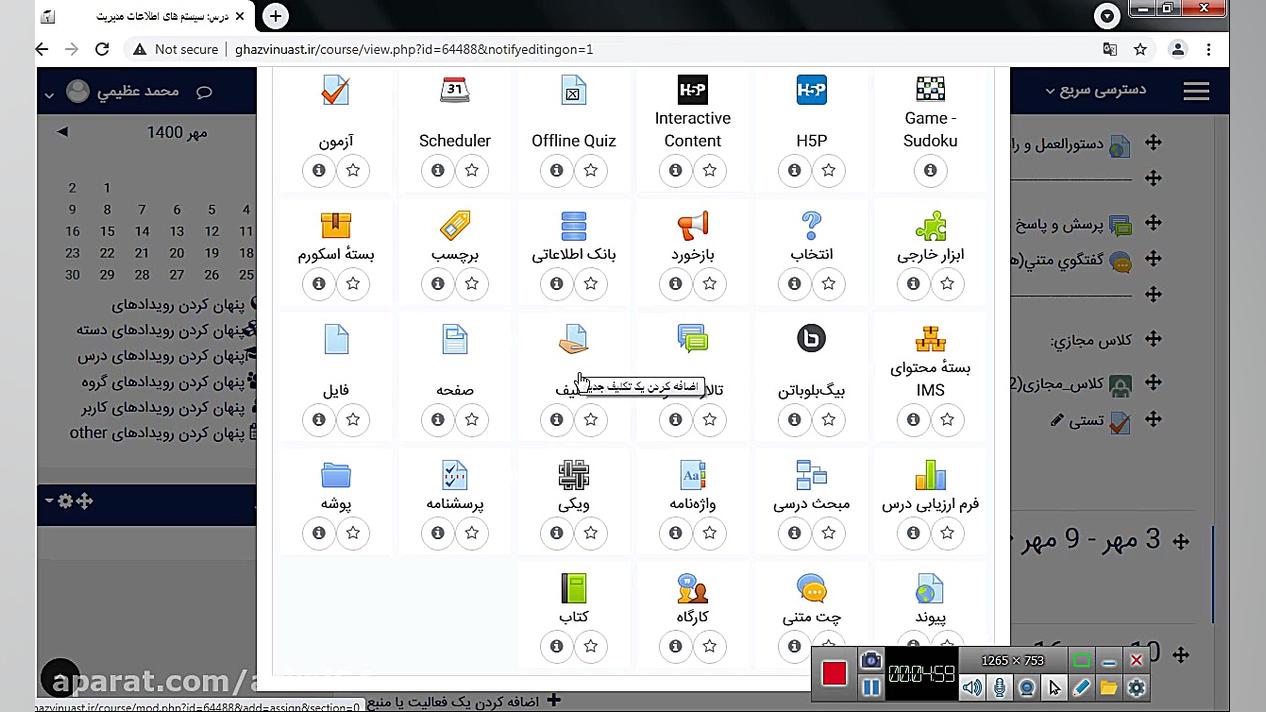Viewport: 1266px width, 712px height.
Task: Select the واژه‌نامه glossary icon
Action: [692, 475]
